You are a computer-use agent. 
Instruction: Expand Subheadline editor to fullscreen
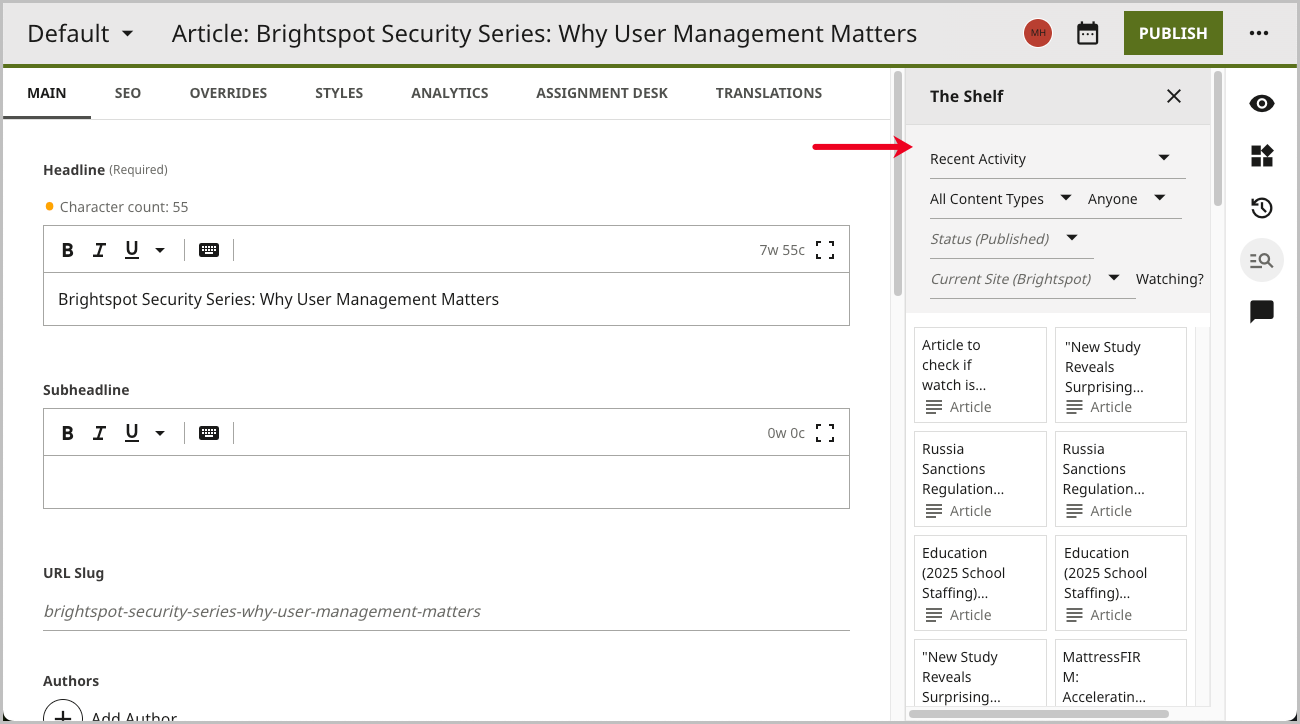tap(825, 433)
